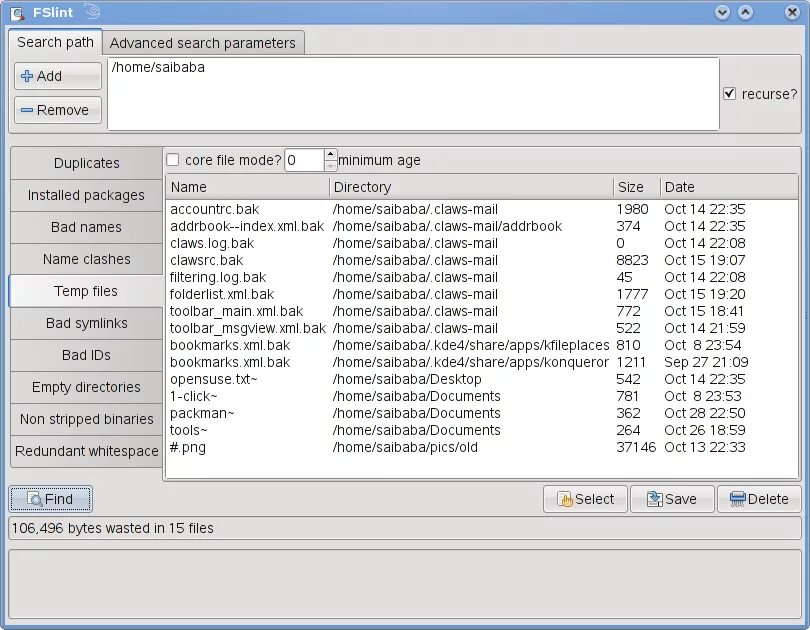Click the /home/saibaba/Desktop directory cell
Screen dimensions: 810x630
(407, 379)
